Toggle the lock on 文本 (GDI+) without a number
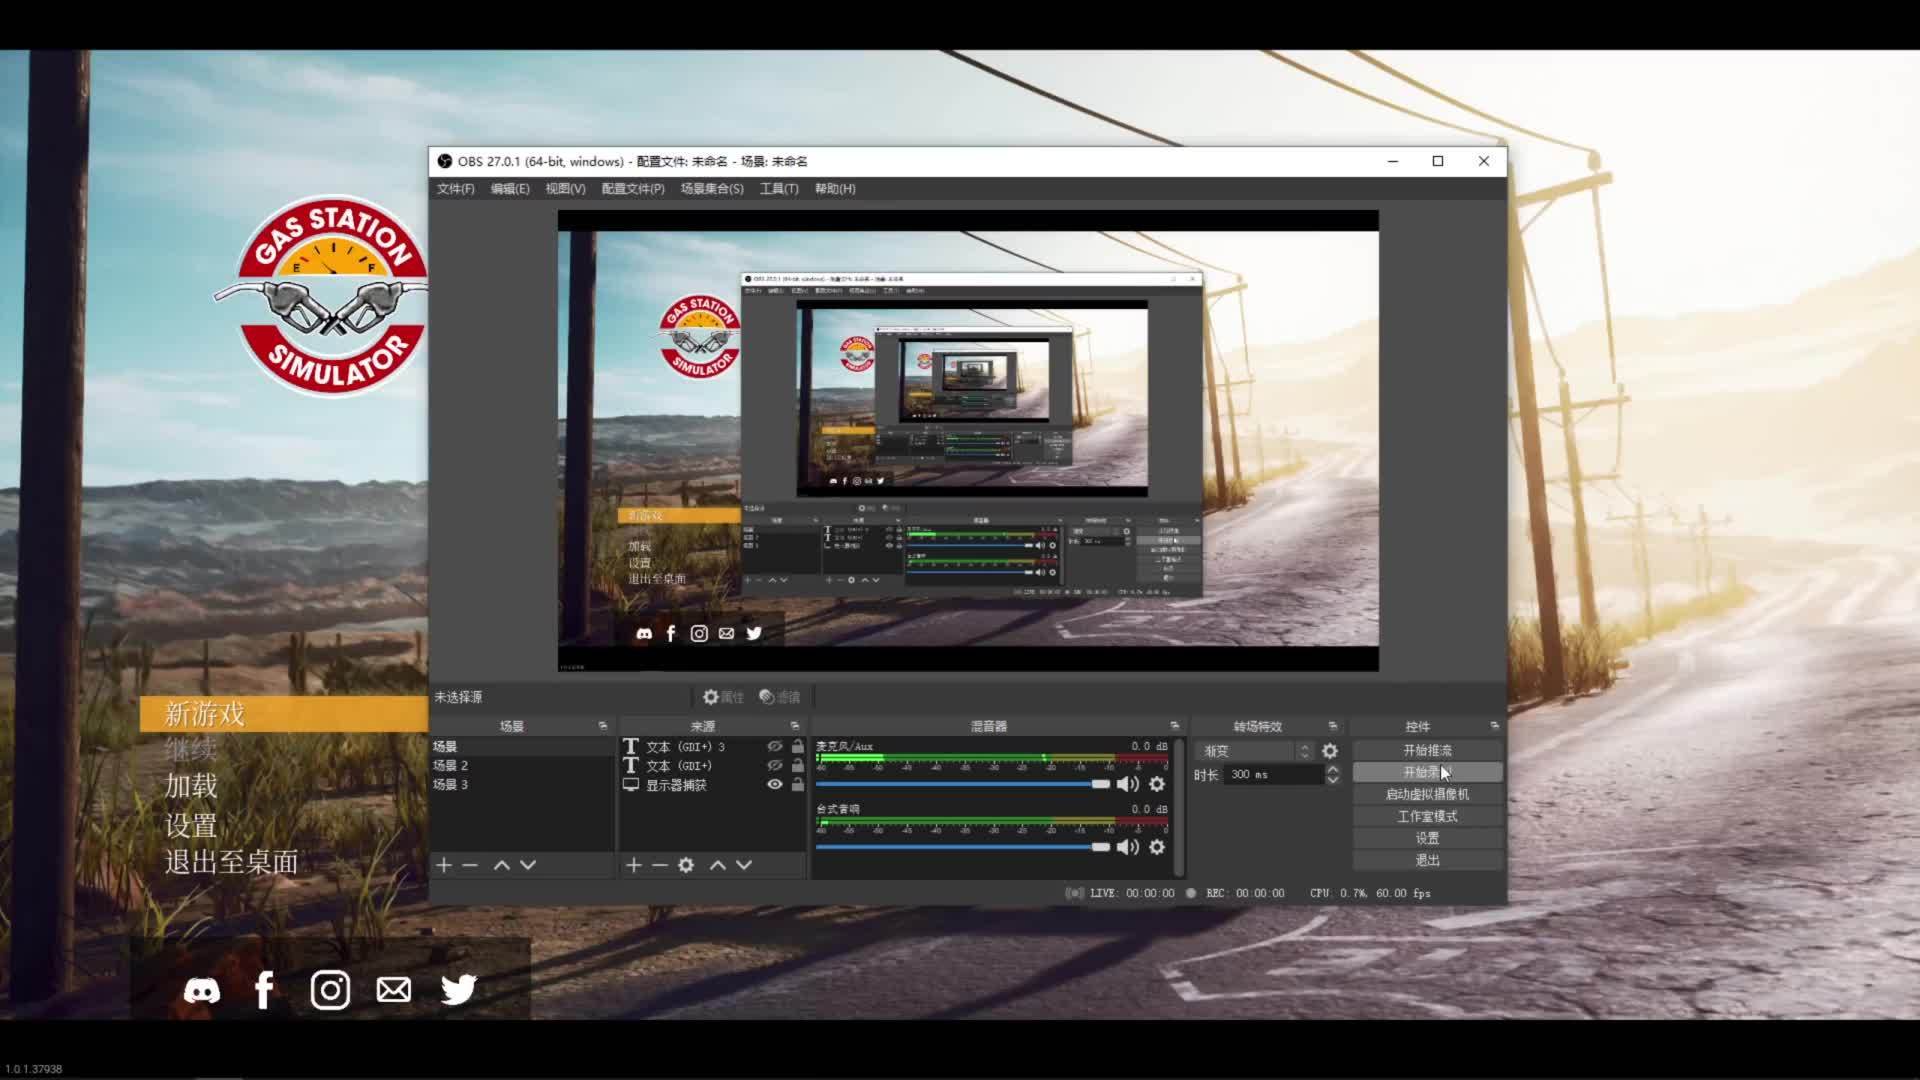 click(798, 766)
